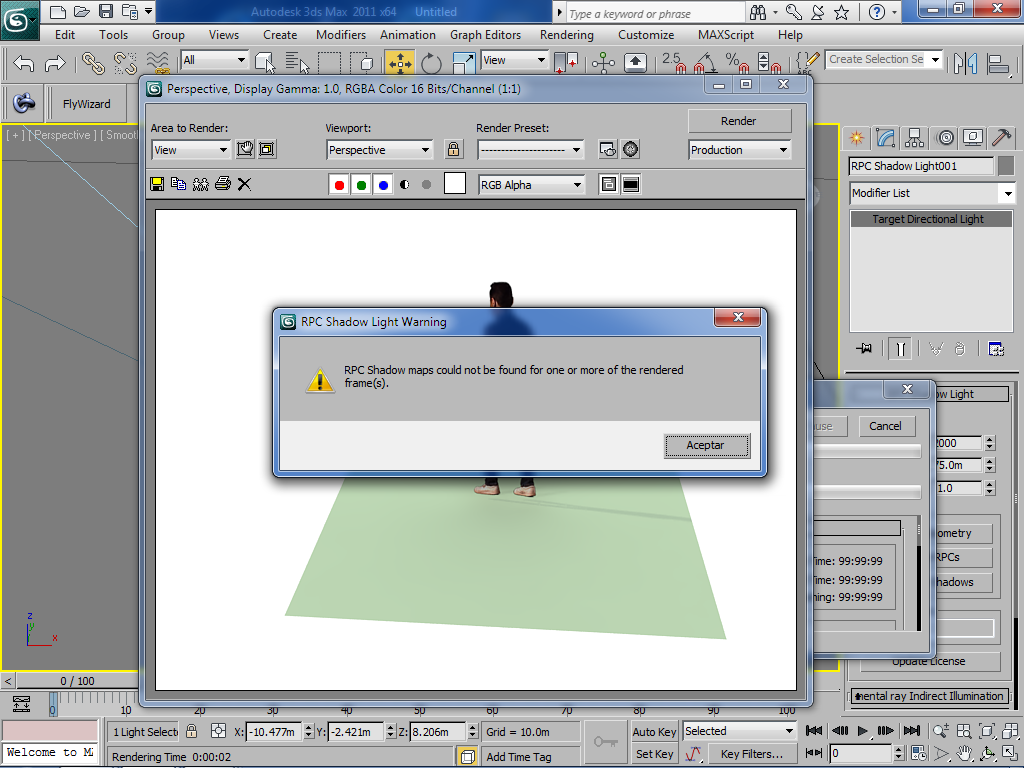Click Aceptar in the warning dialog
The height and width of the screenshot is (768, 1024).
click(x=706, y=445)
